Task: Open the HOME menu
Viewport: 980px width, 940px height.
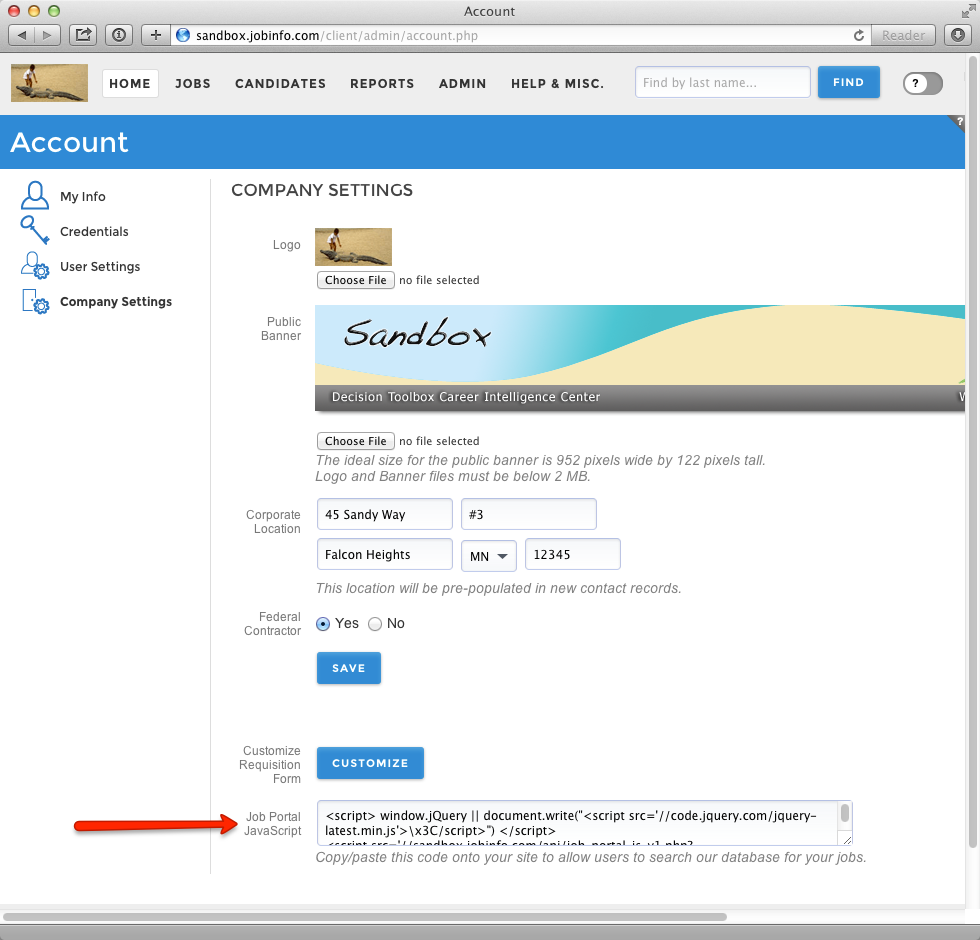Action: (130, 83)
